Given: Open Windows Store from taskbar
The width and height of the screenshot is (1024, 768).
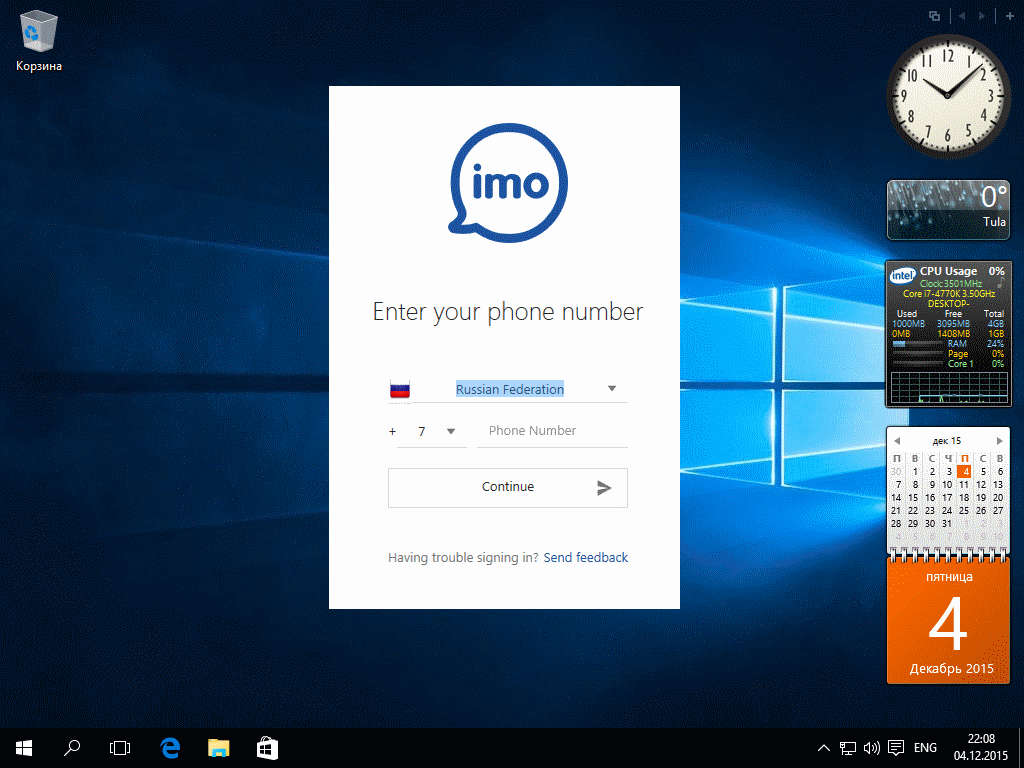Looking at the screenshot, I should (x=267, y=748).
